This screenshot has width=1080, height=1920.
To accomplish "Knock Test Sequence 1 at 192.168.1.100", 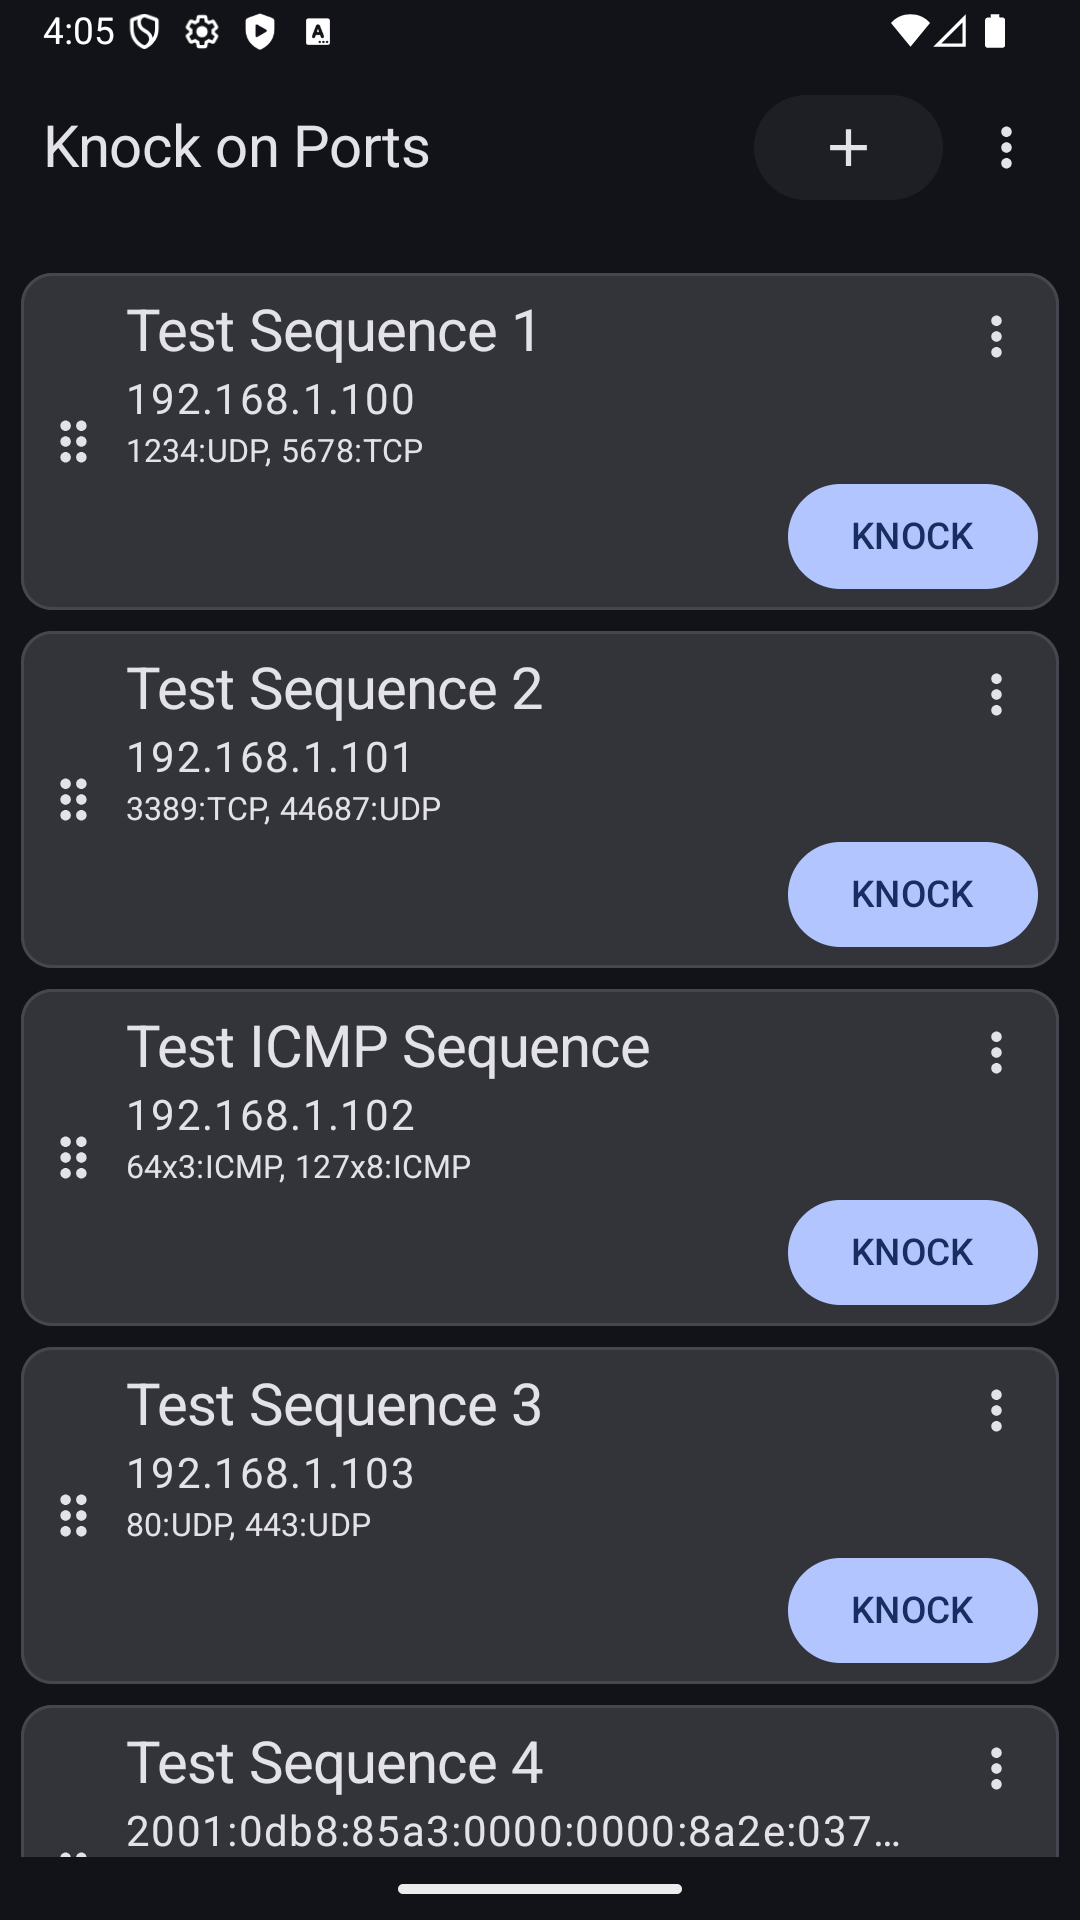I will point(912,537).
